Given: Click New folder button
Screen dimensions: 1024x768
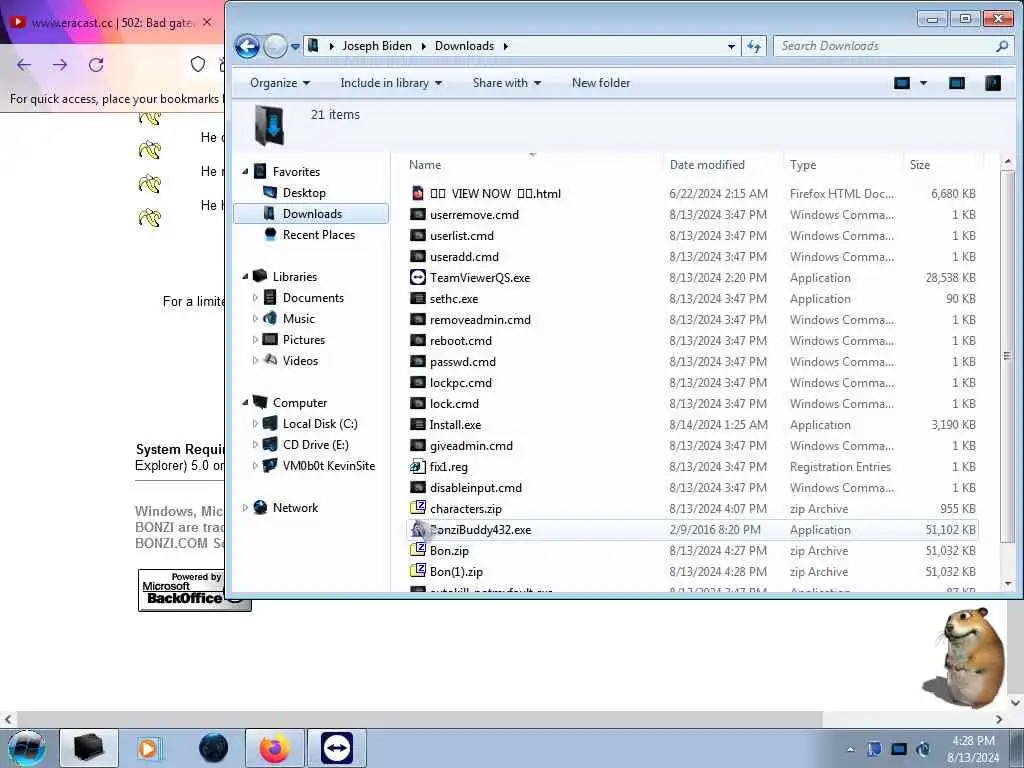Looking at the screenshot, I should coord(601,83).
